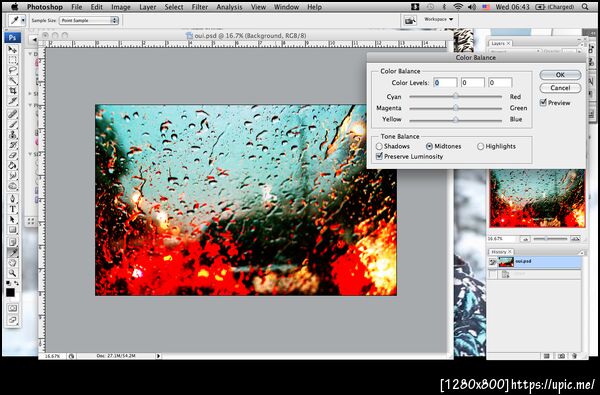Open the Layer menu
This screenshot has width=600, height=395.
point(147,7)
